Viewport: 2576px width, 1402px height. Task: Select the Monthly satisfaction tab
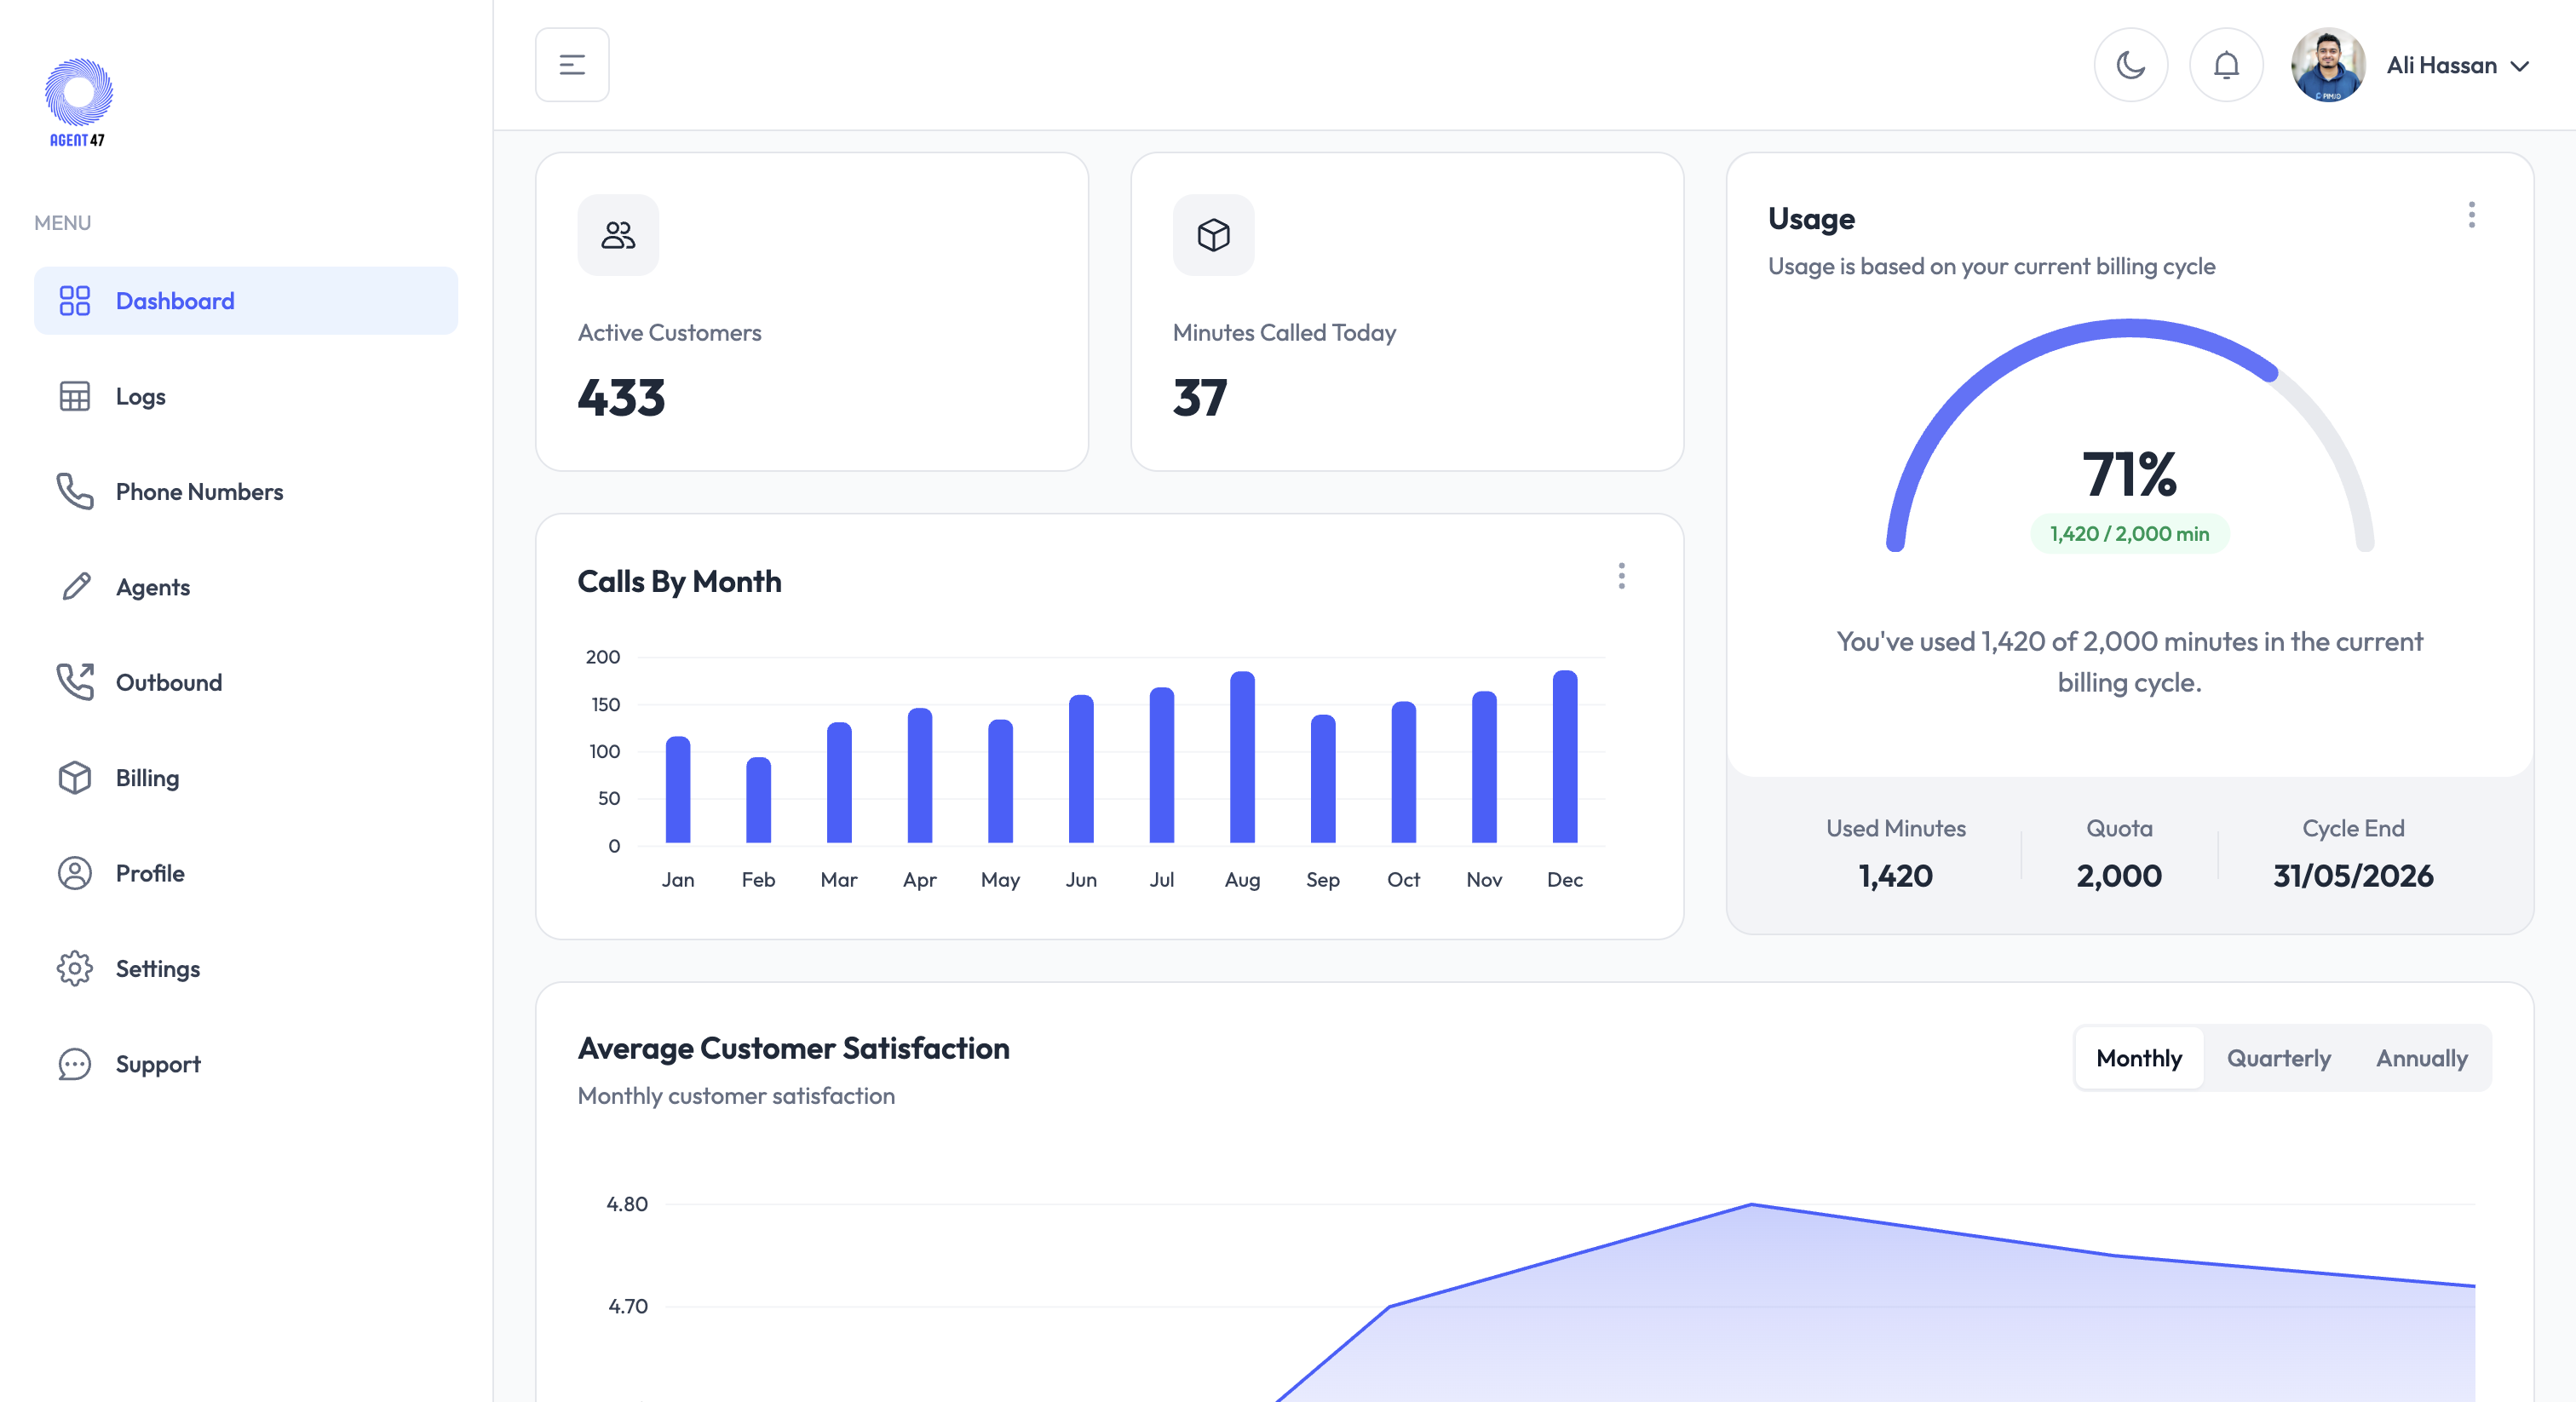pos(2139,1058)
